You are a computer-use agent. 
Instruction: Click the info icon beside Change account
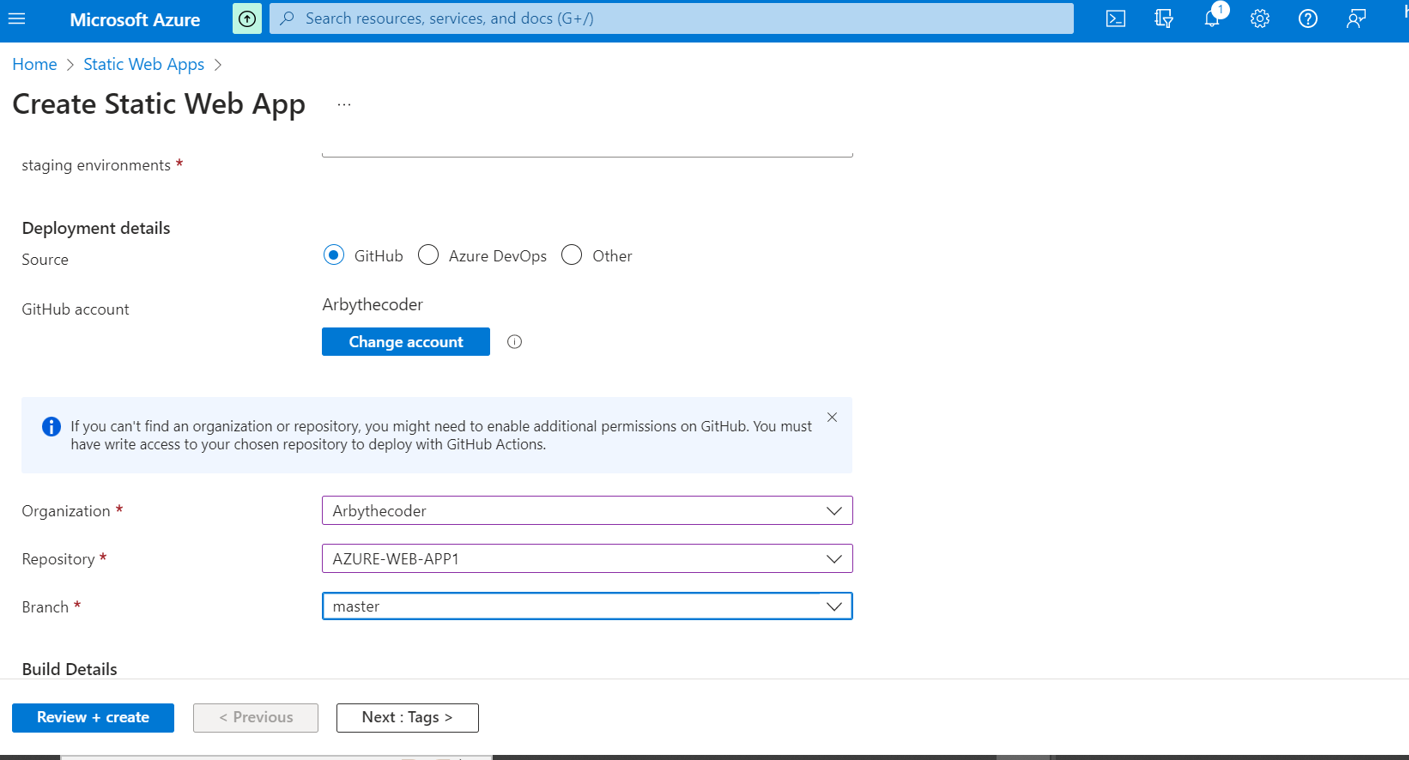tap(514, 342)
